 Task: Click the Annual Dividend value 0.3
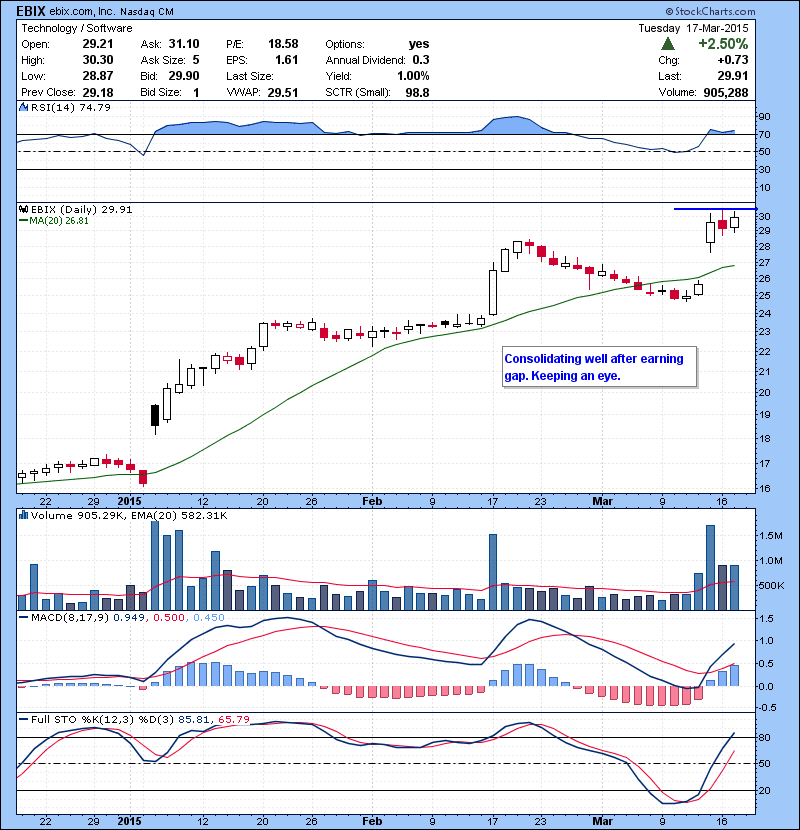pos(421,60)
